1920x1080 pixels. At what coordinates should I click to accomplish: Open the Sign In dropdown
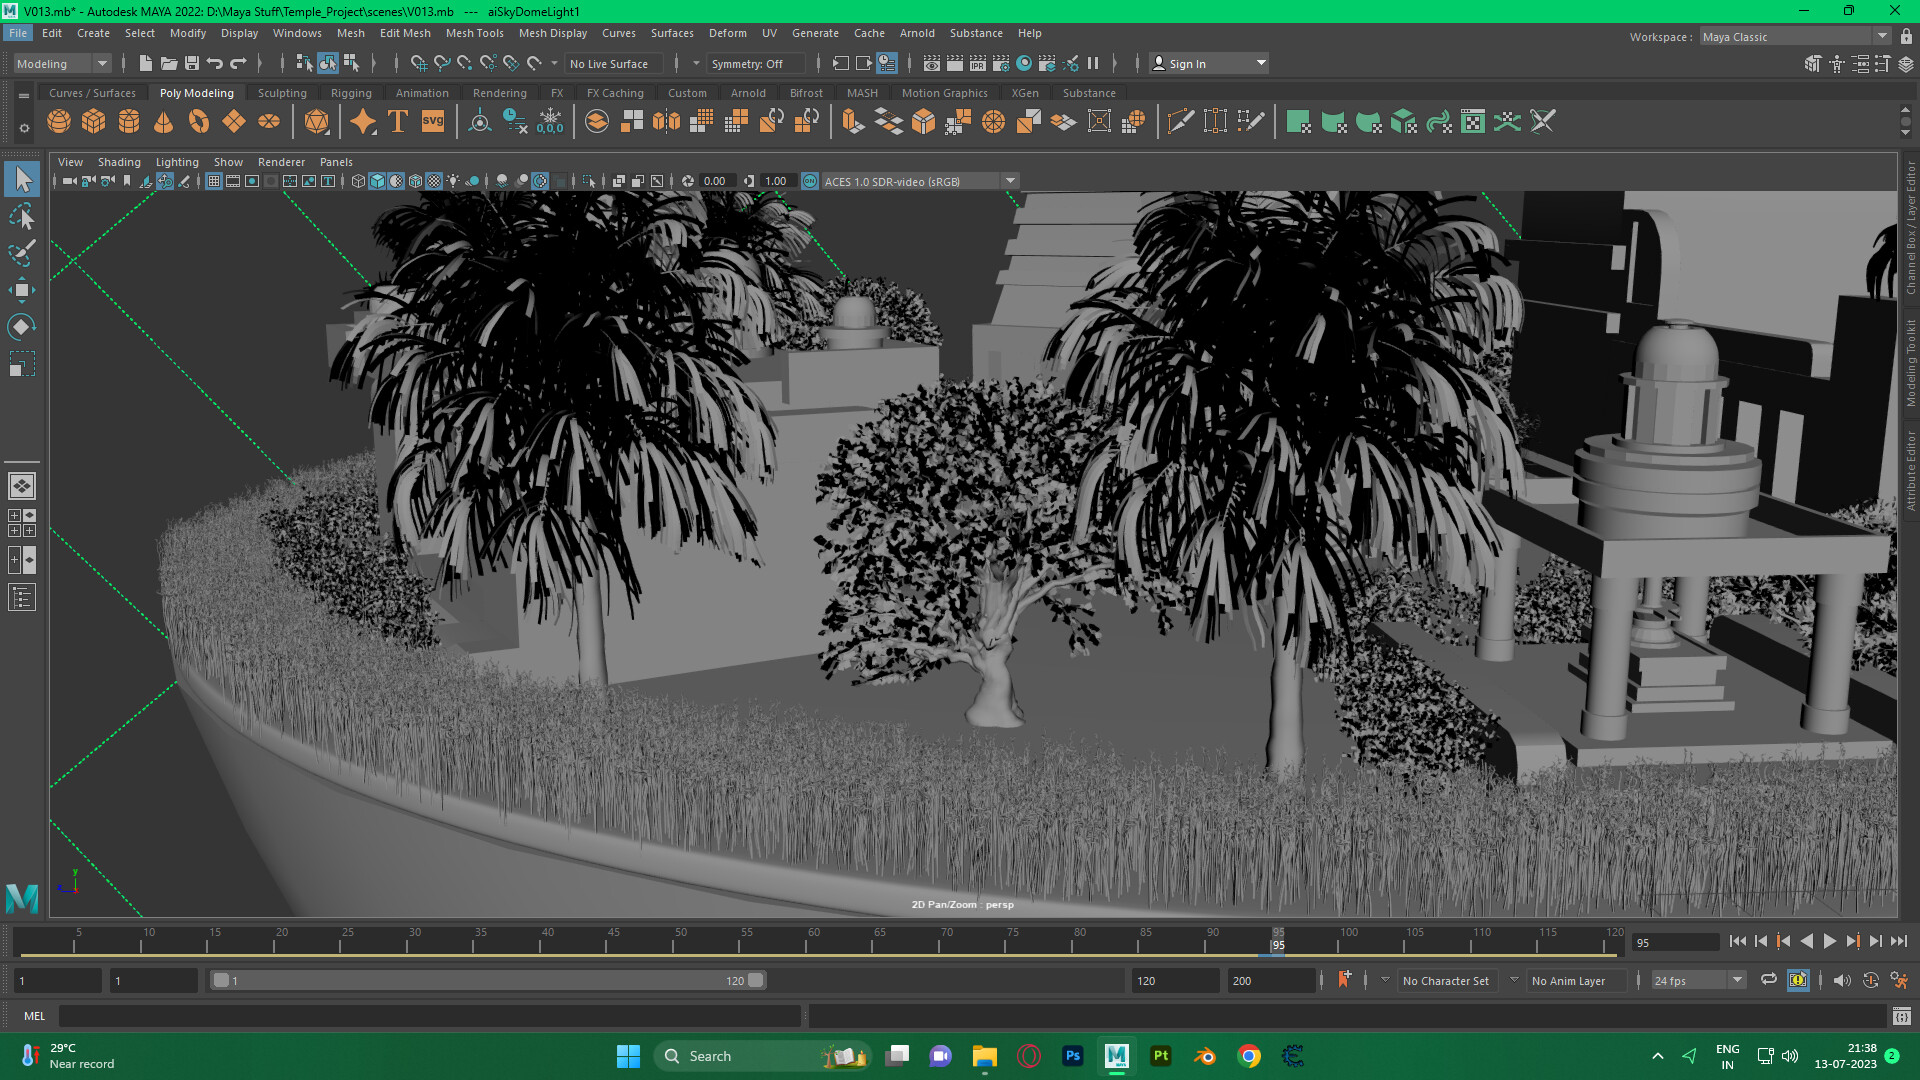1208,63
